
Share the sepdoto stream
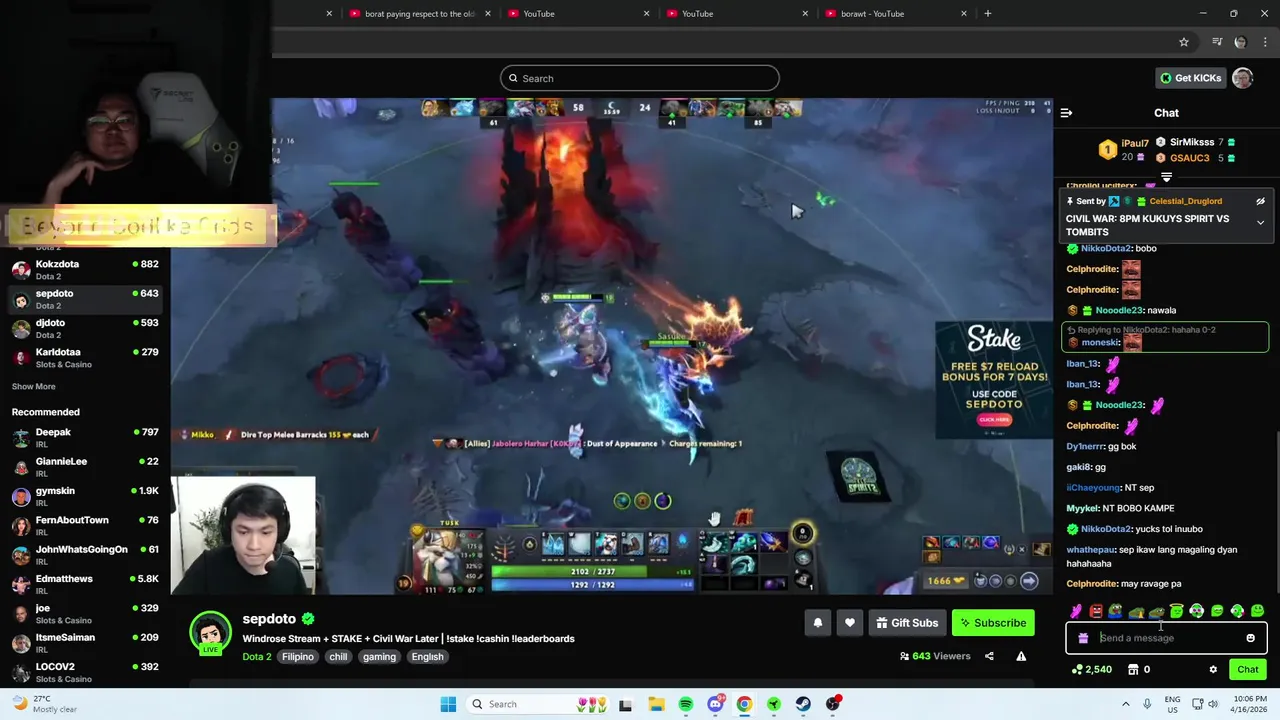(x=989, y=656)
